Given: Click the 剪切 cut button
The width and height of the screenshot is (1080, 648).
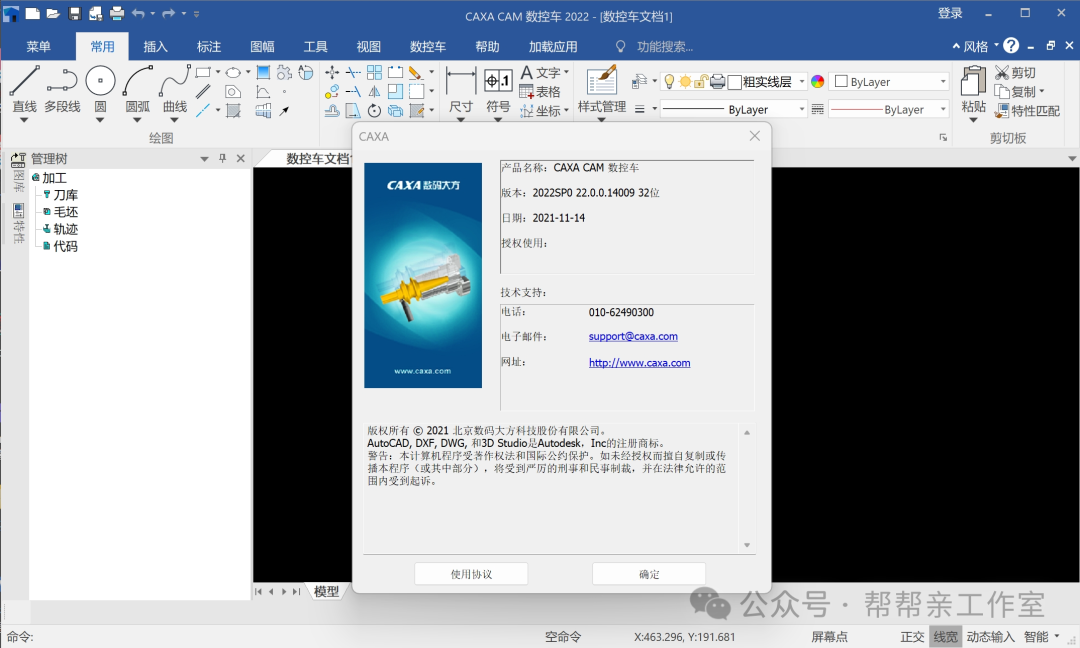Looking at the screenshot, I should tap(1015, 72).
